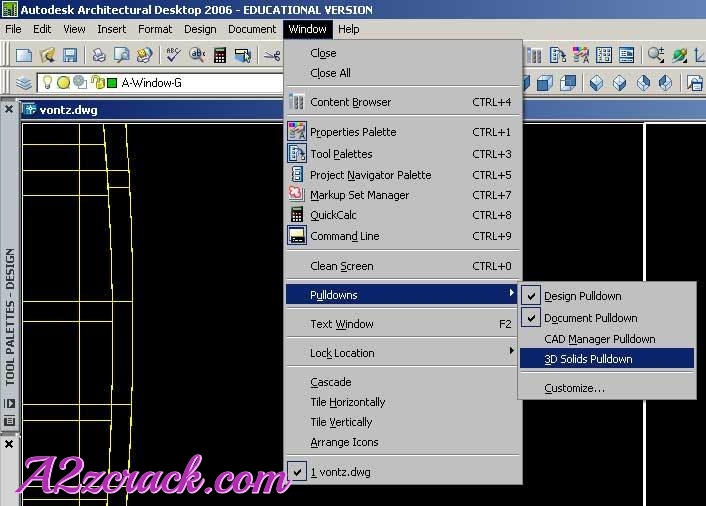Open the Help menu
The image size is (706, 506).
[348, 29]
